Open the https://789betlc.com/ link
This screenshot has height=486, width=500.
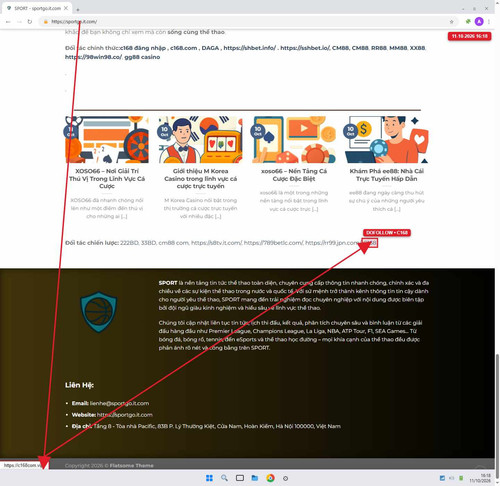(273, 243)
